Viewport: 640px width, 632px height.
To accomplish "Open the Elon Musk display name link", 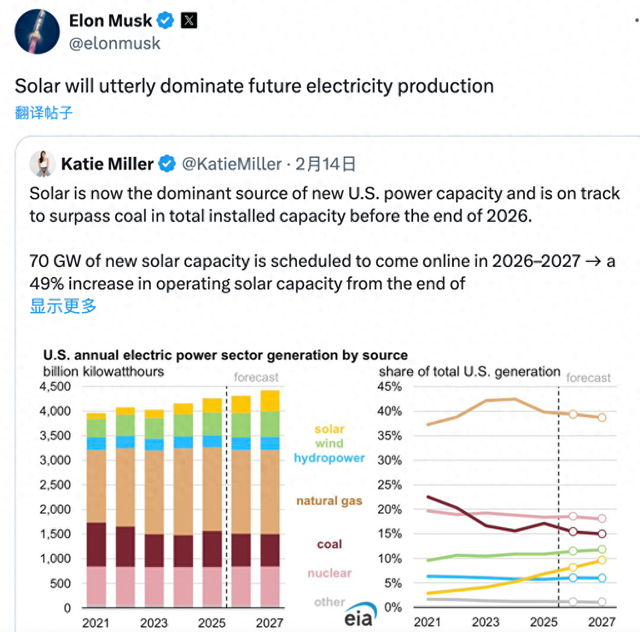I will click(x=111, y=21).
